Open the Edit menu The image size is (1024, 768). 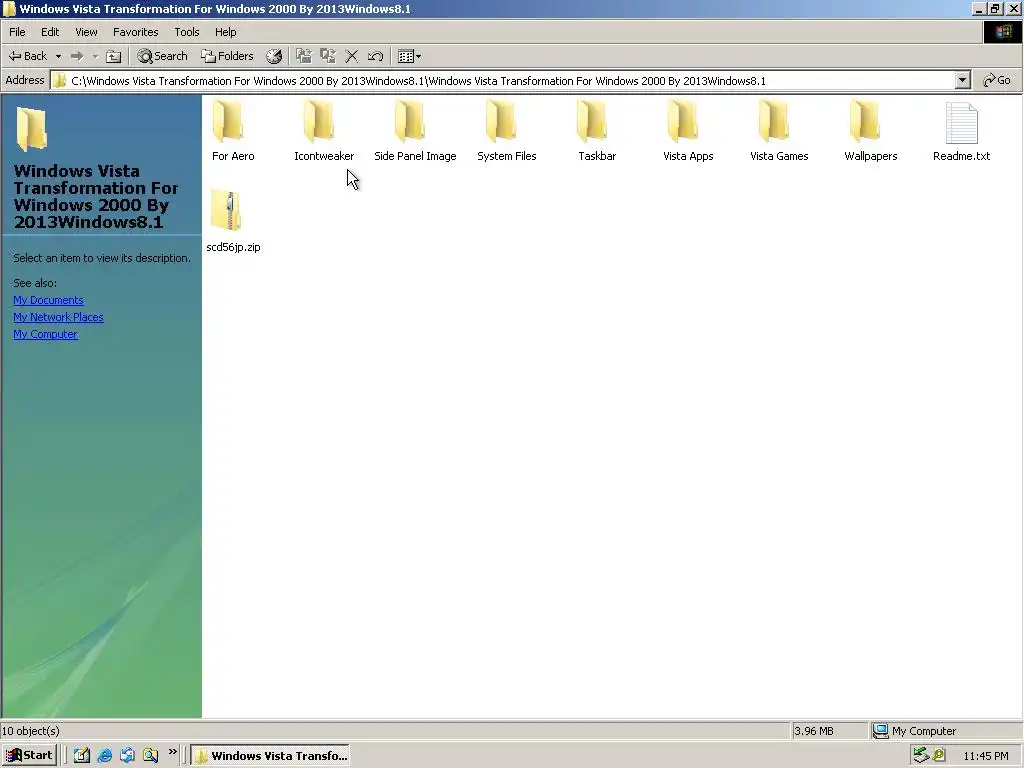[x=50, y=32]
